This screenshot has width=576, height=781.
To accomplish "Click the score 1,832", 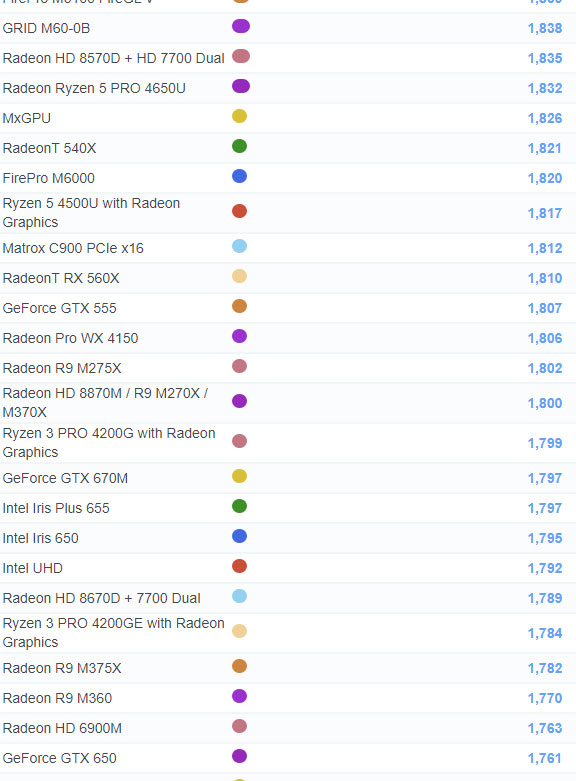I will click(545, 88).
